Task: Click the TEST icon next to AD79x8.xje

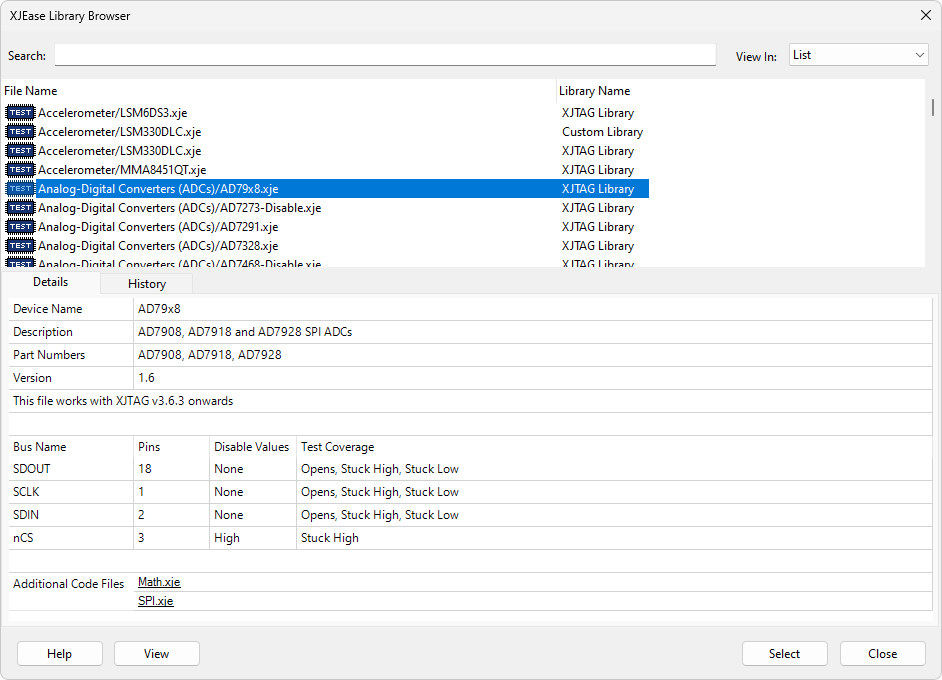Action: (20, 189)
